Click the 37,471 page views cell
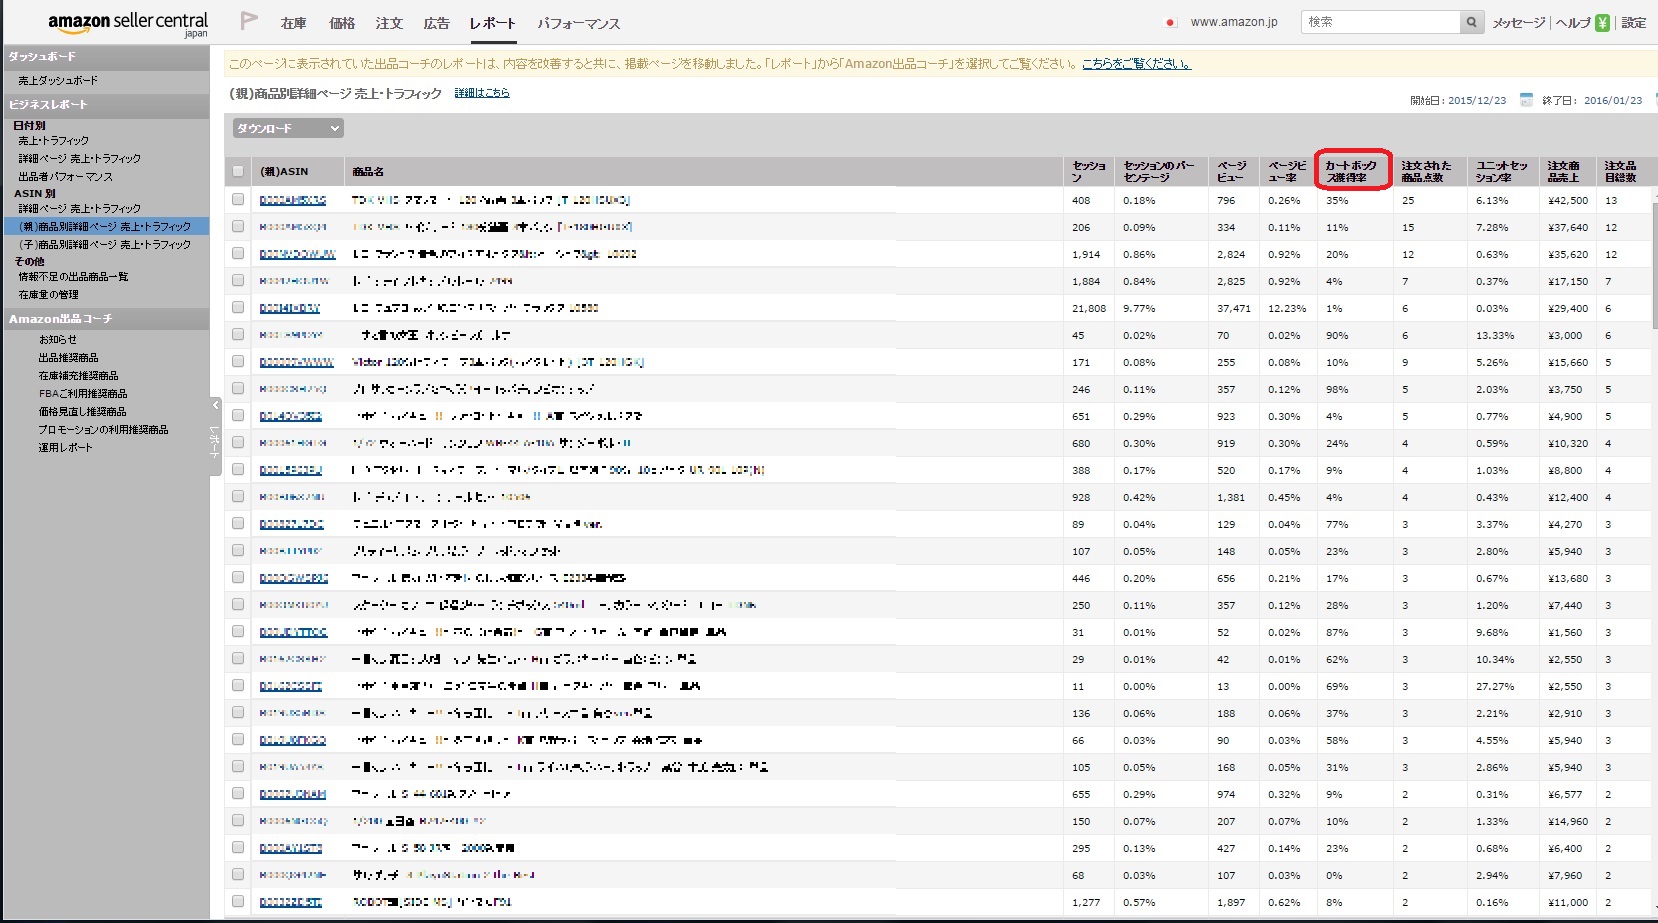 click(x=1234, y=308)
